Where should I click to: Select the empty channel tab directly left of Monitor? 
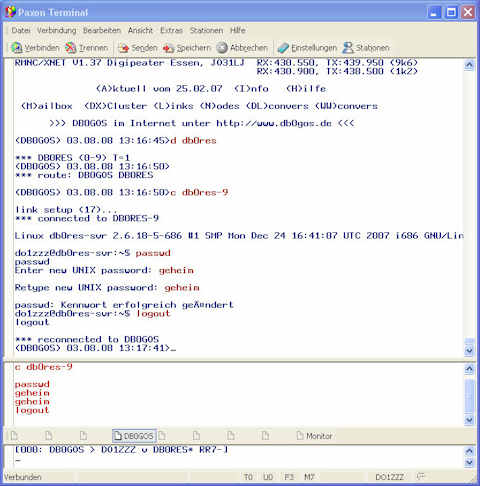(x=265, y=436)
